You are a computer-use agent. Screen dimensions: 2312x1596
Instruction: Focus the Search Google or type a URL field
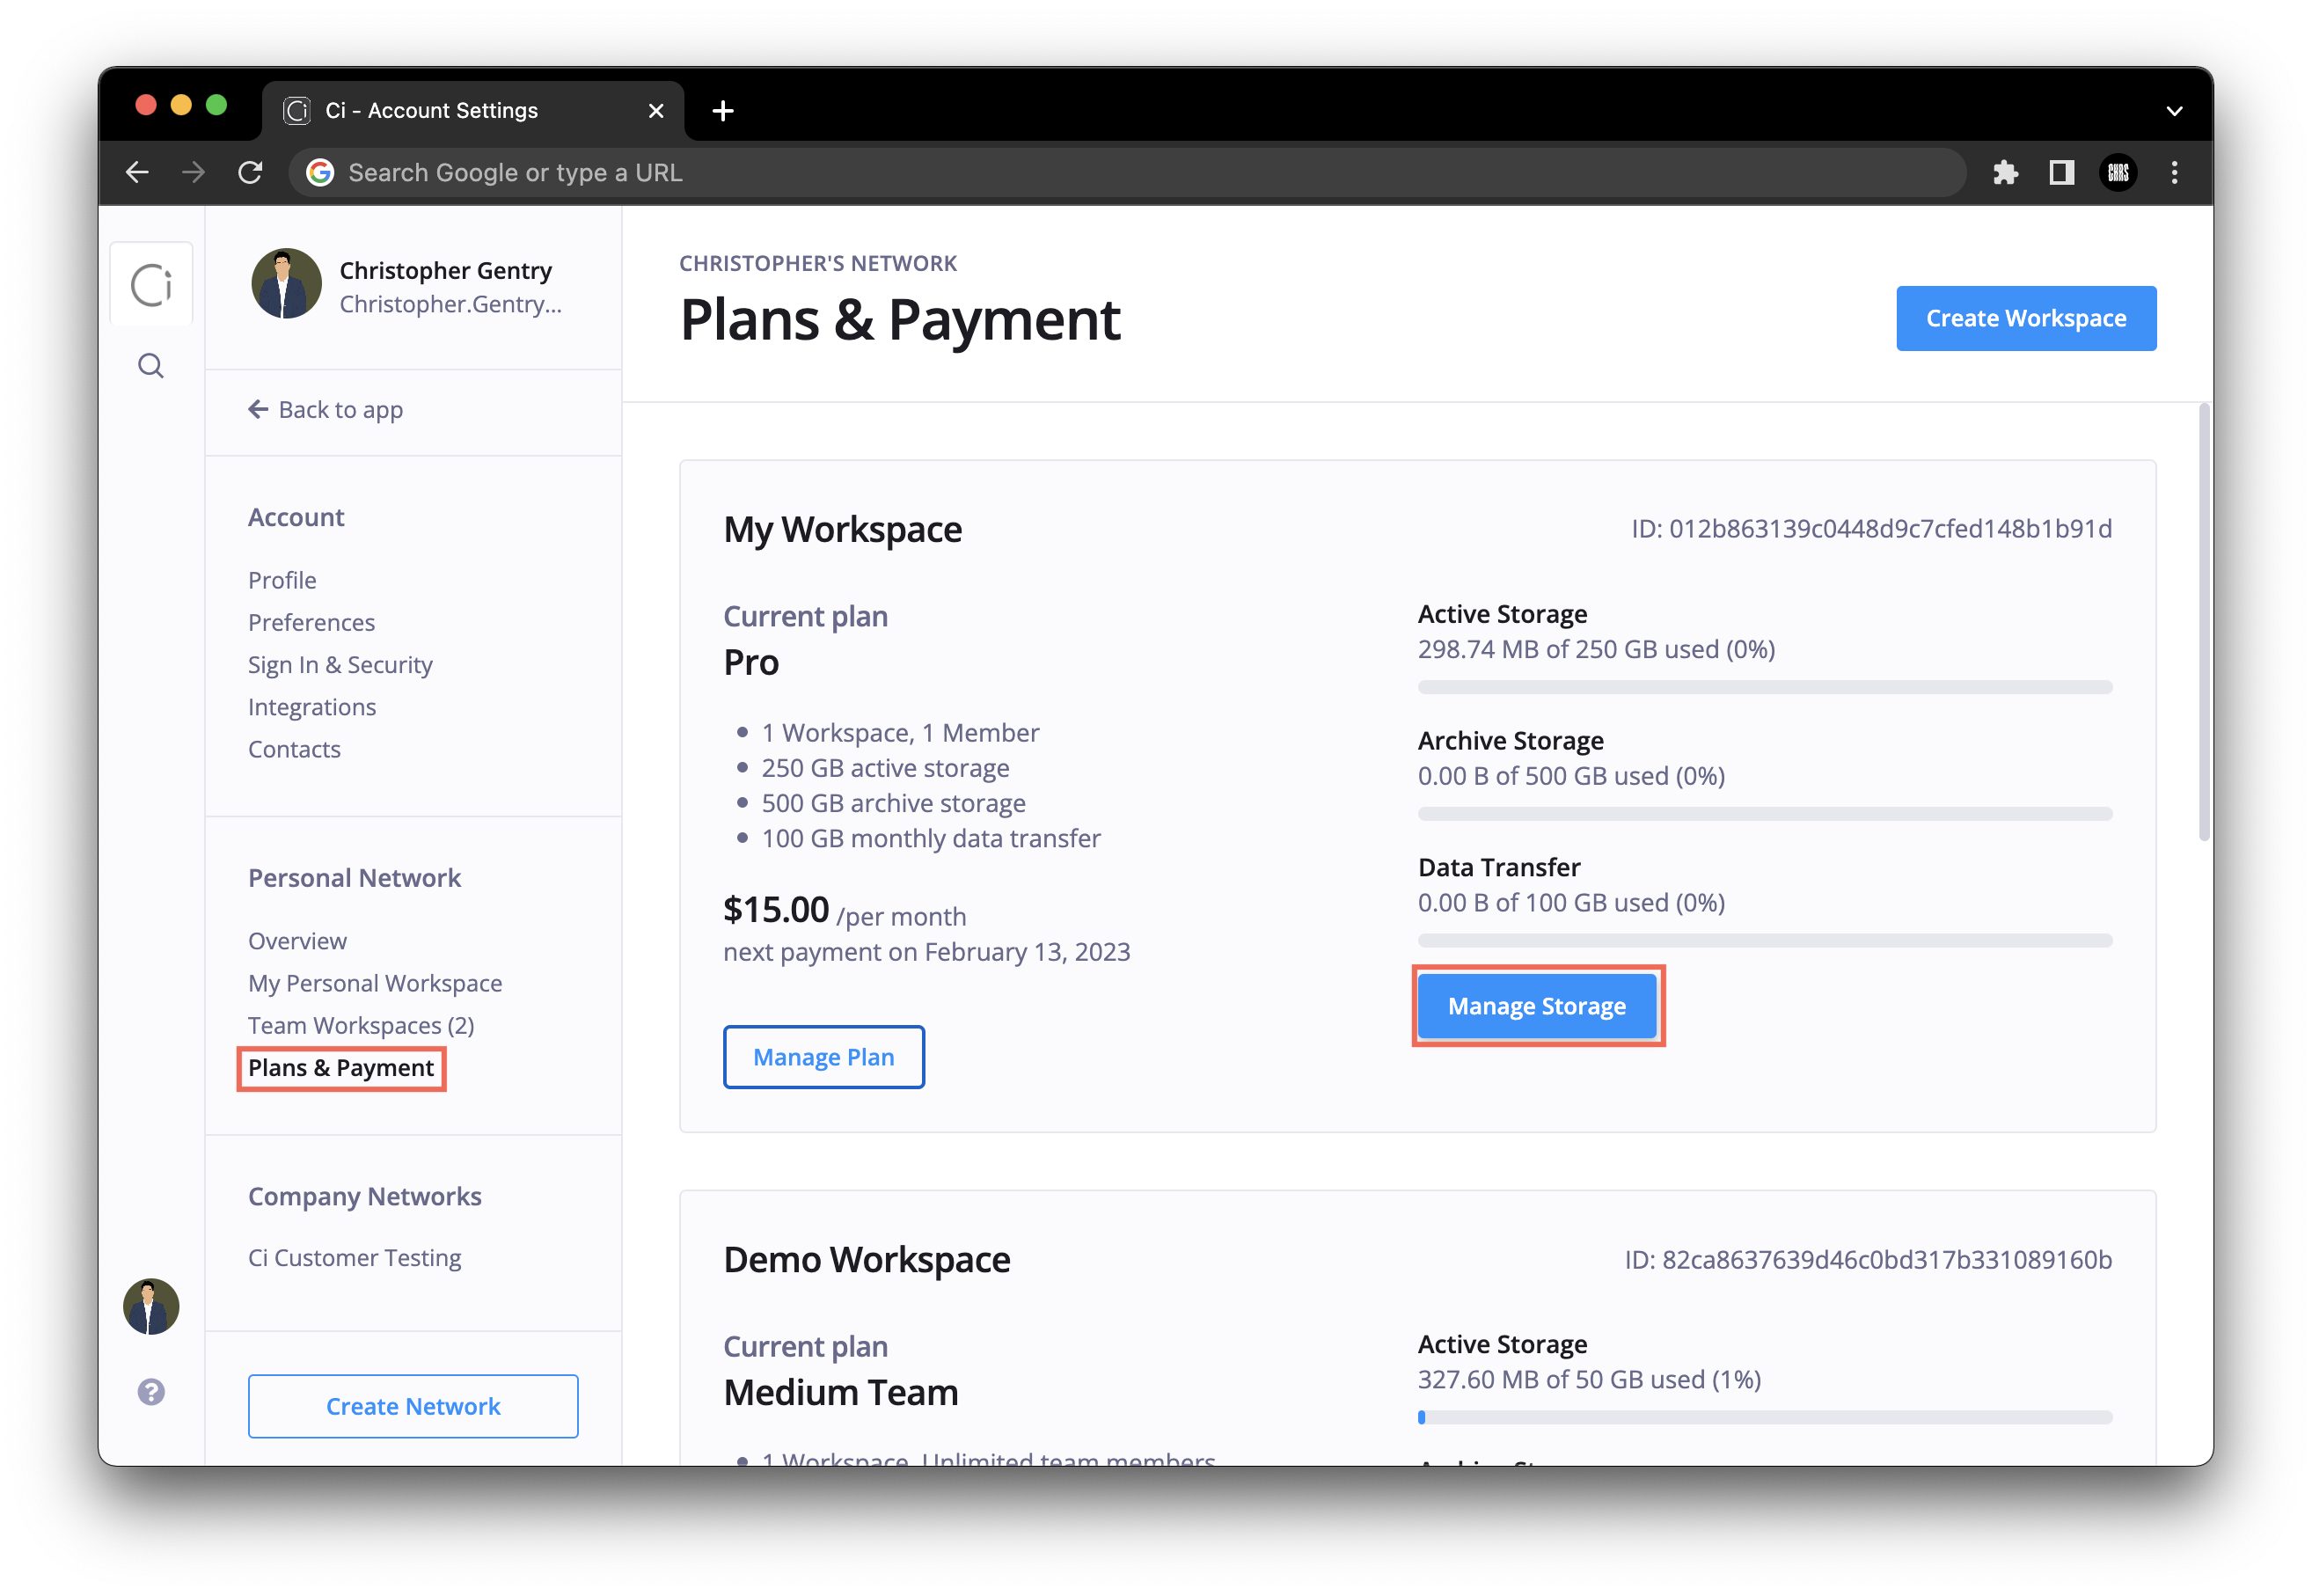point(1127,172)
